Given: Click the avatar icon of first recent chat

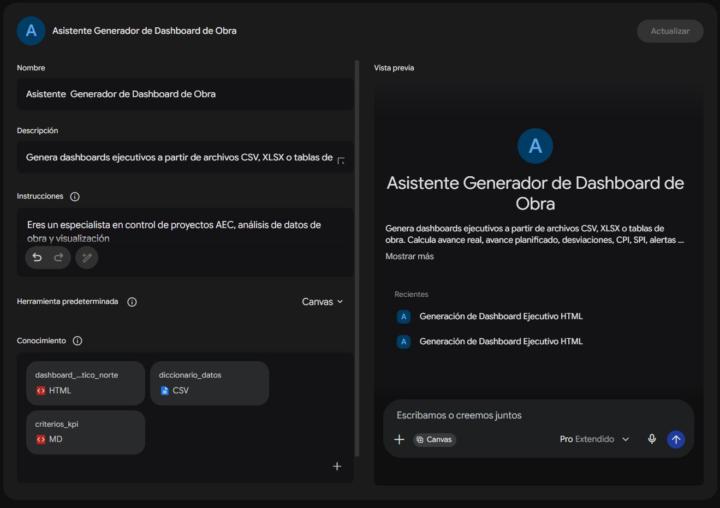Looking at the screenshot, I should click(x=404, y=316).
